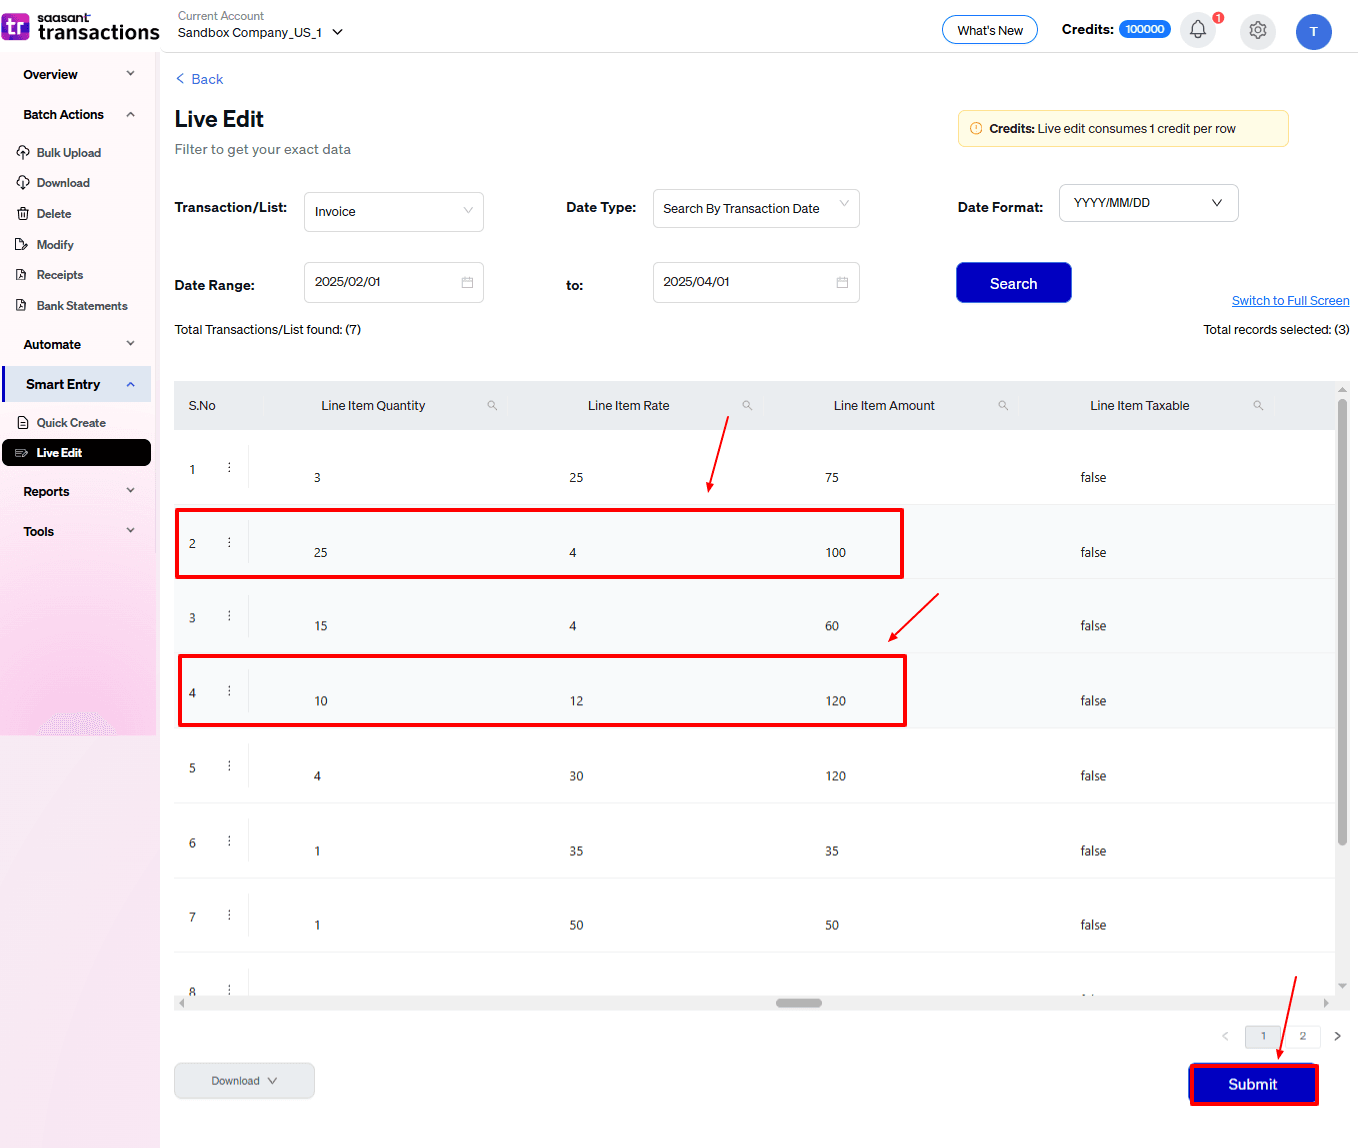Click search icon in Line Item Quantity column
The image size is (1358, 1148).
coord(492,406)
